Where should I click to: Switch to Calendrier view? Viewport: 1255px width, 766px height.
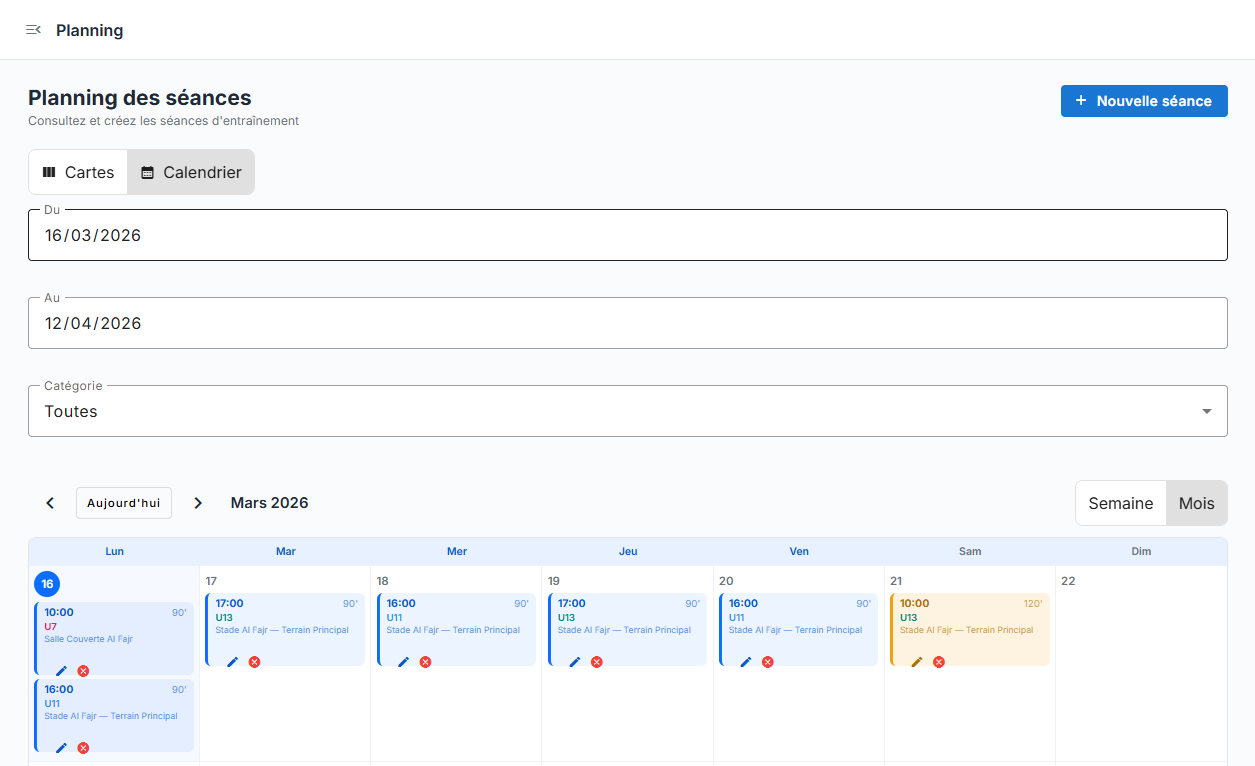click(x=191, y=172)
